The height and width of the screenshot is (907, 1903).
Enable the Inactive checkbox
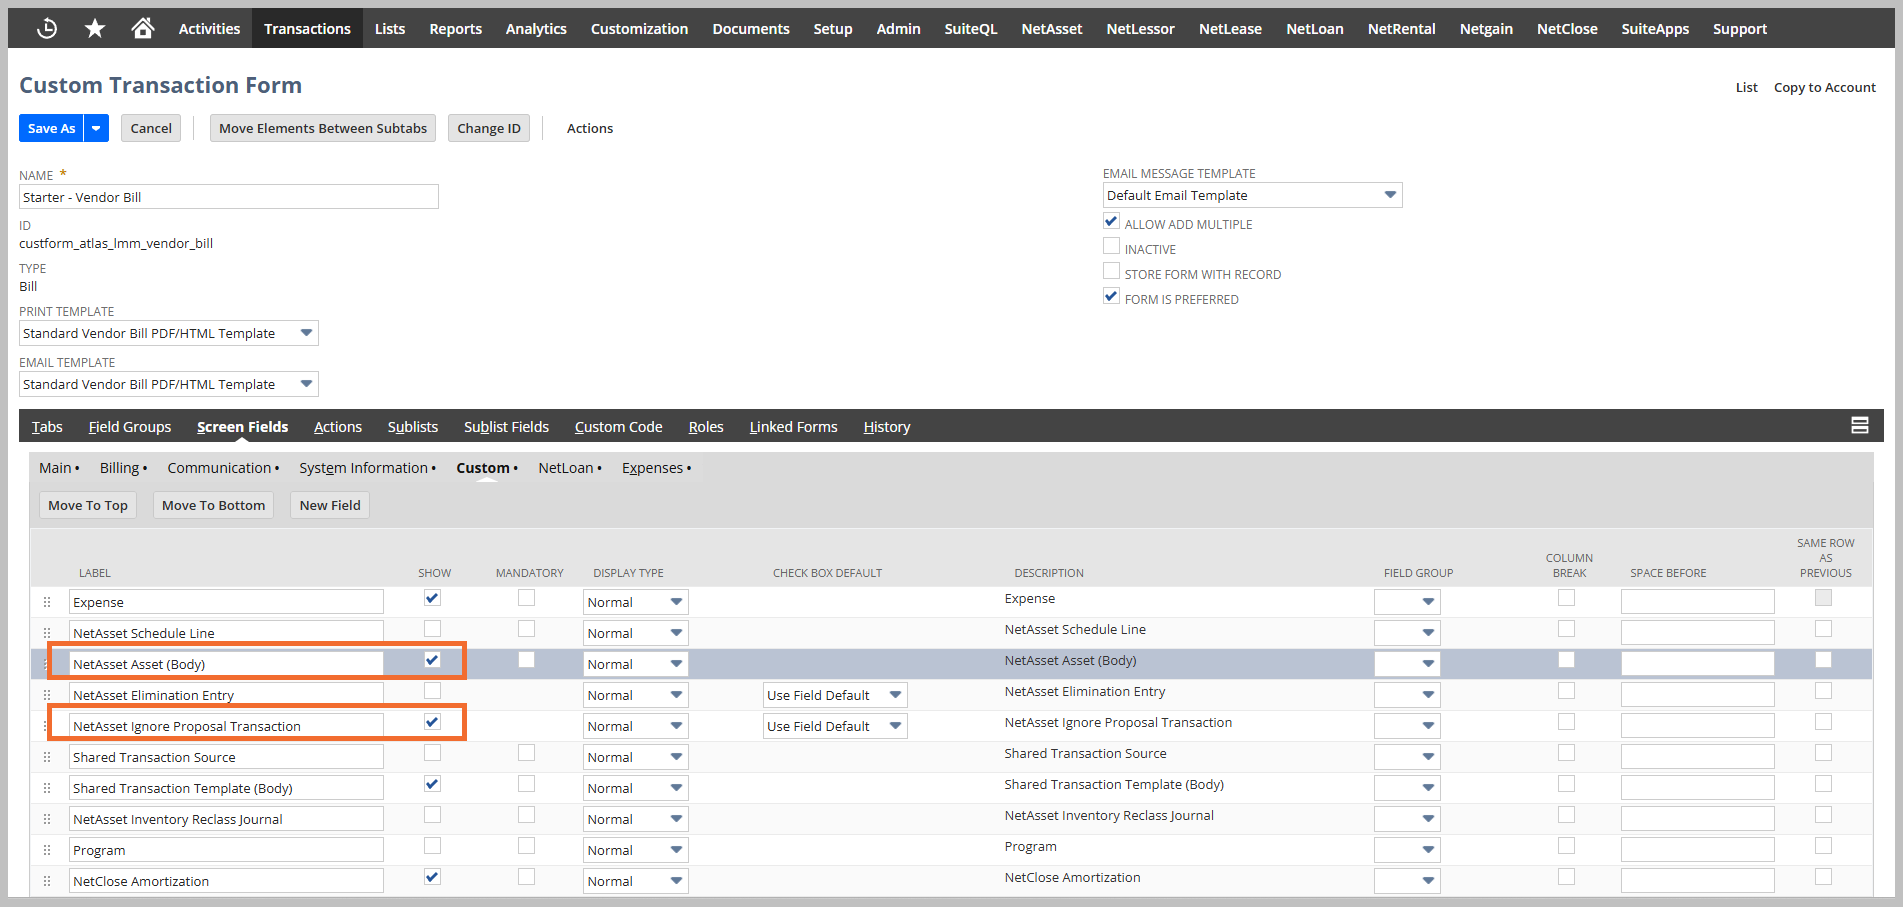[1111, 246]
